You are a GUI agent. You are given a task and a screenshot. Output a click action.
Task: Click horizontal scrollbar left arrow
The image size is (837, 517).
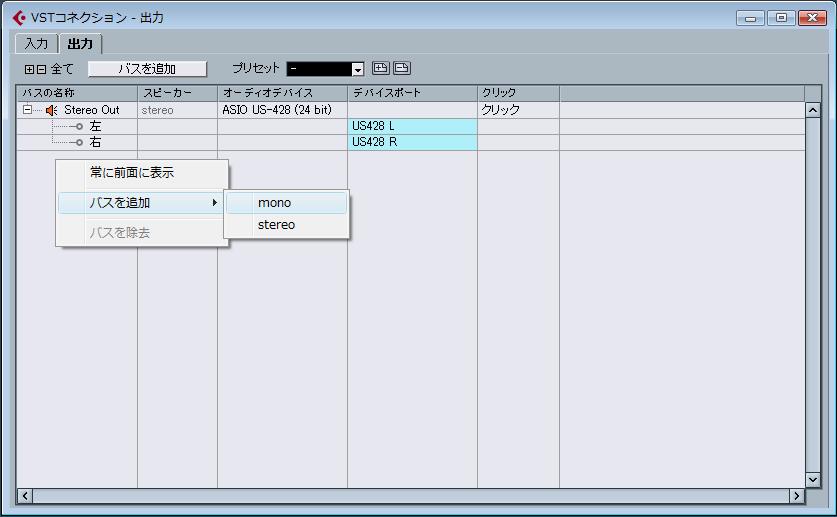25,496
